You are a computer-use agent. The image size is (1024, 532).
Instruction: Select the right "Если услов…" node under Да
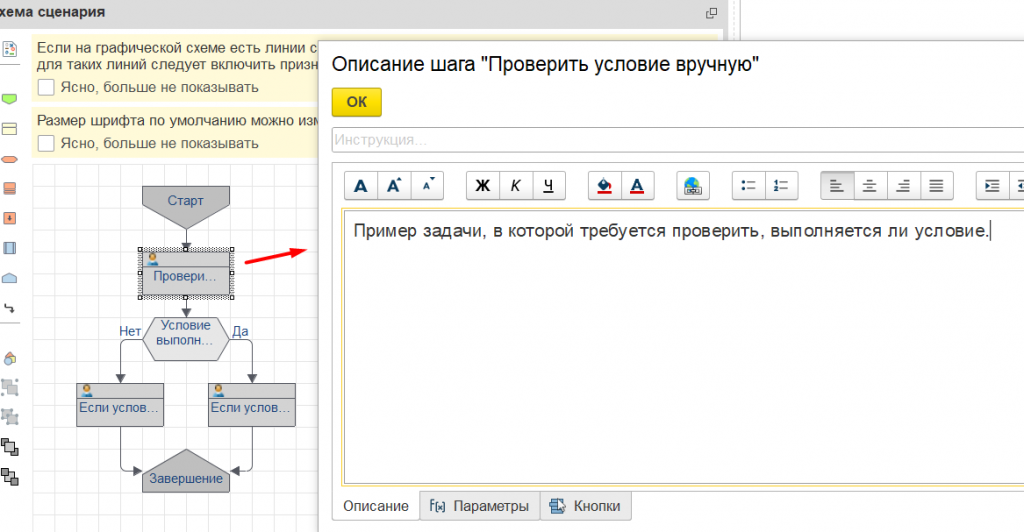click(x=251, y=405)
